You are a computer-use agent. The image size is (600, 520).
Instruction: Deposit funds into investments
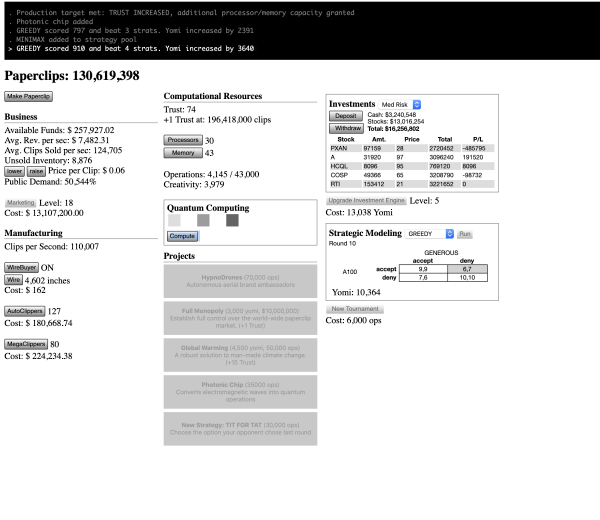(343, 116)
